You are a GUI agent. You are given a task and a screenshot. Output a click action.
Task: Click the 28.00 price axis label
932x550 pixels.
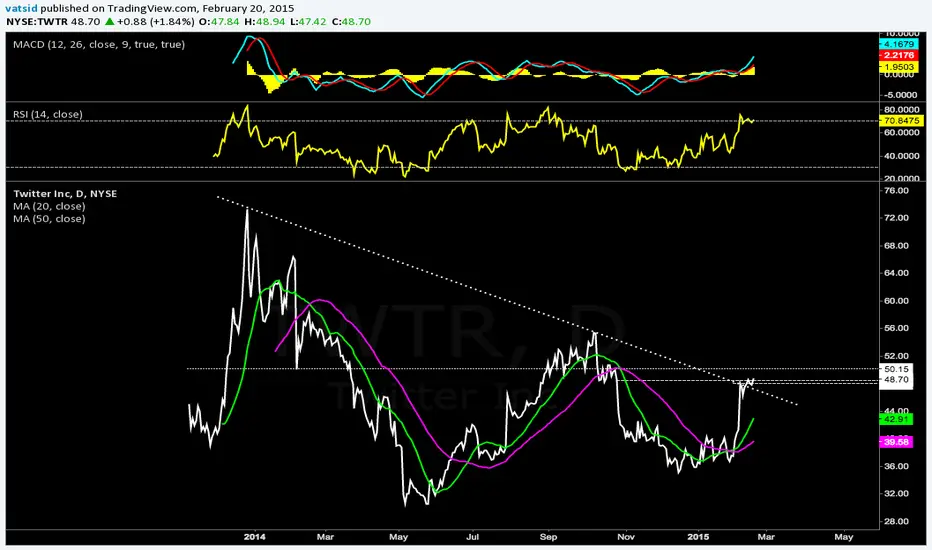pyautogui.click(x=896, y=521)
